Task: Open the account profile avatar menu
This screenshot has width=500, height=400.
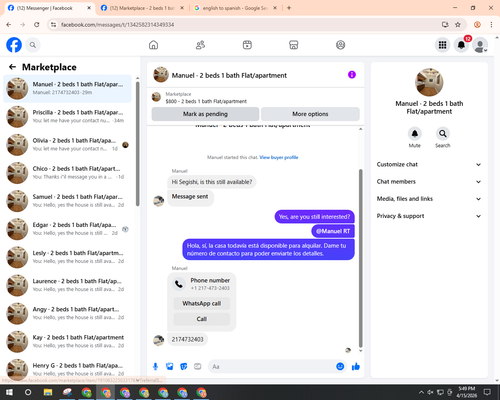Action: click(480, 45)
